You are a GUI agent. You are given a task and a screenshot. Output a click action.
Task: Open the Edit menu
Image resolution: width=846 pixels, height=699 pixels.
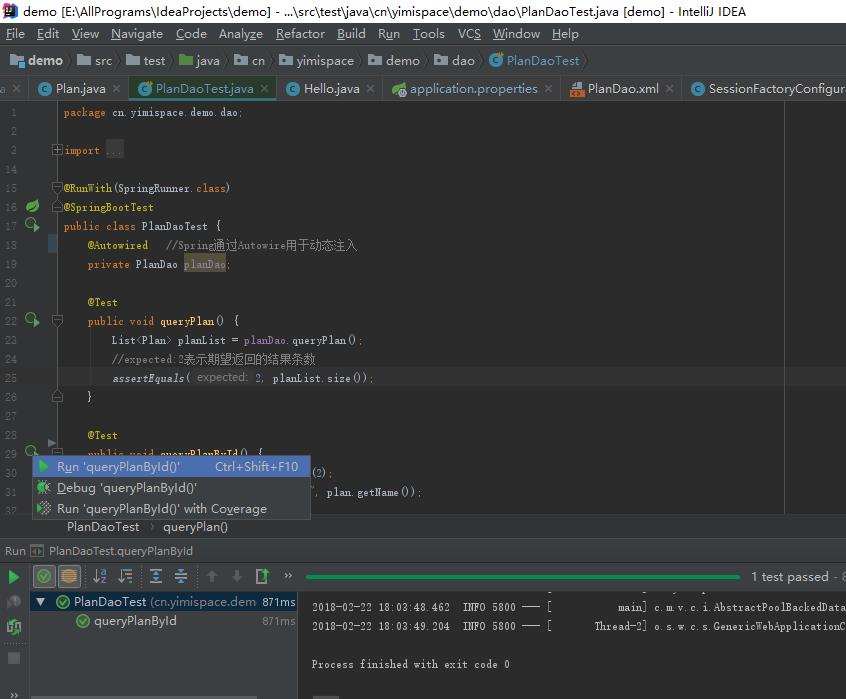click(x=47, y=34)
